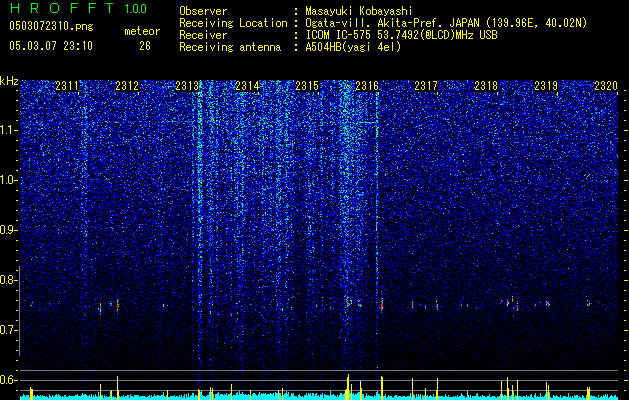Click the 2313 time marker
629x400 pixels.
pos(187,85)
